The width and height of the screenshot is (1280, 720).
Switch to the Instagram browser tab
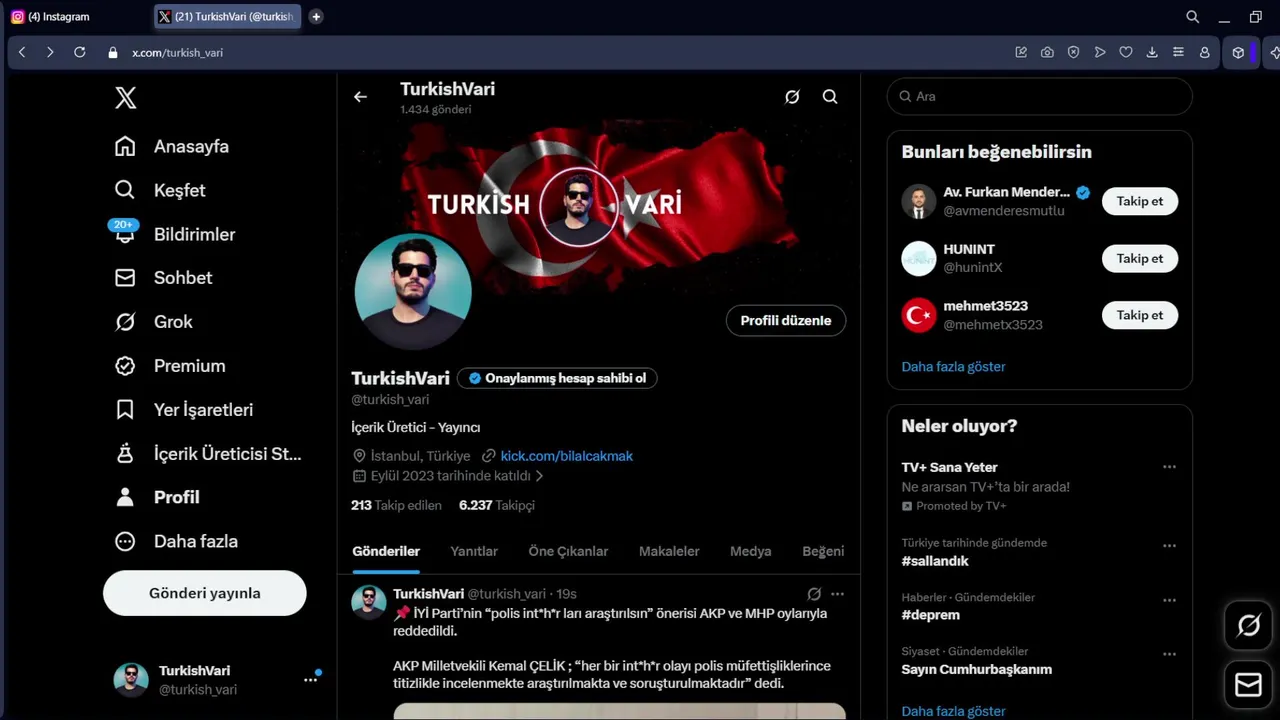[x=76, y=17]
